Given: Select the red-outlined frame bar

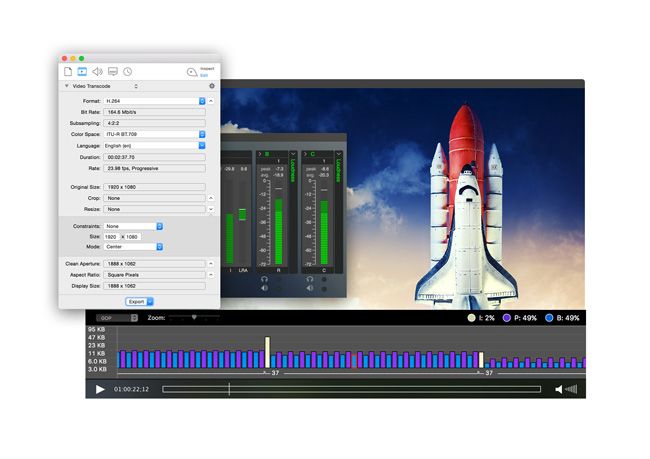Looking at the screenshot, I should pyautogui.click(x=354, y=360).
